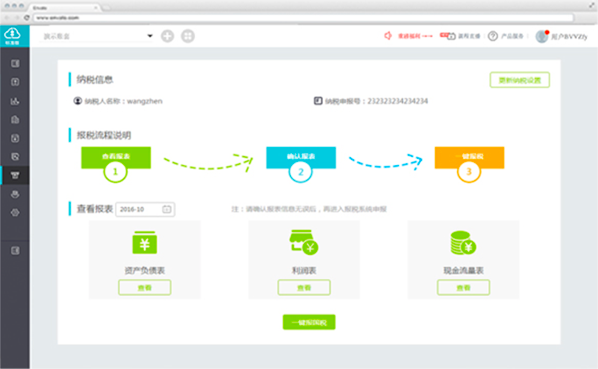The width and height of the screenshot is (598, 369).
Task: Click the update tax settings button
Action: [519, 80]
